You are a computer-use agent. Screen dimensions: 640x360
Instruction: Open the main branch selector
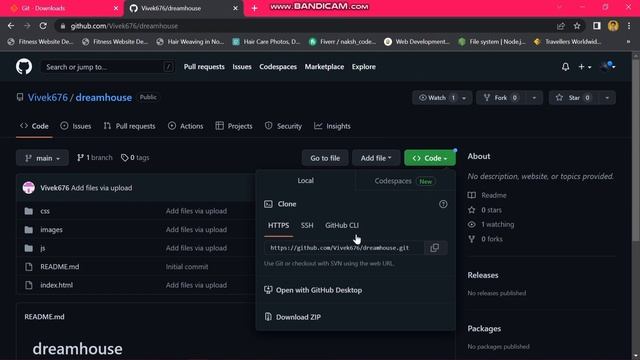point(42,158)
